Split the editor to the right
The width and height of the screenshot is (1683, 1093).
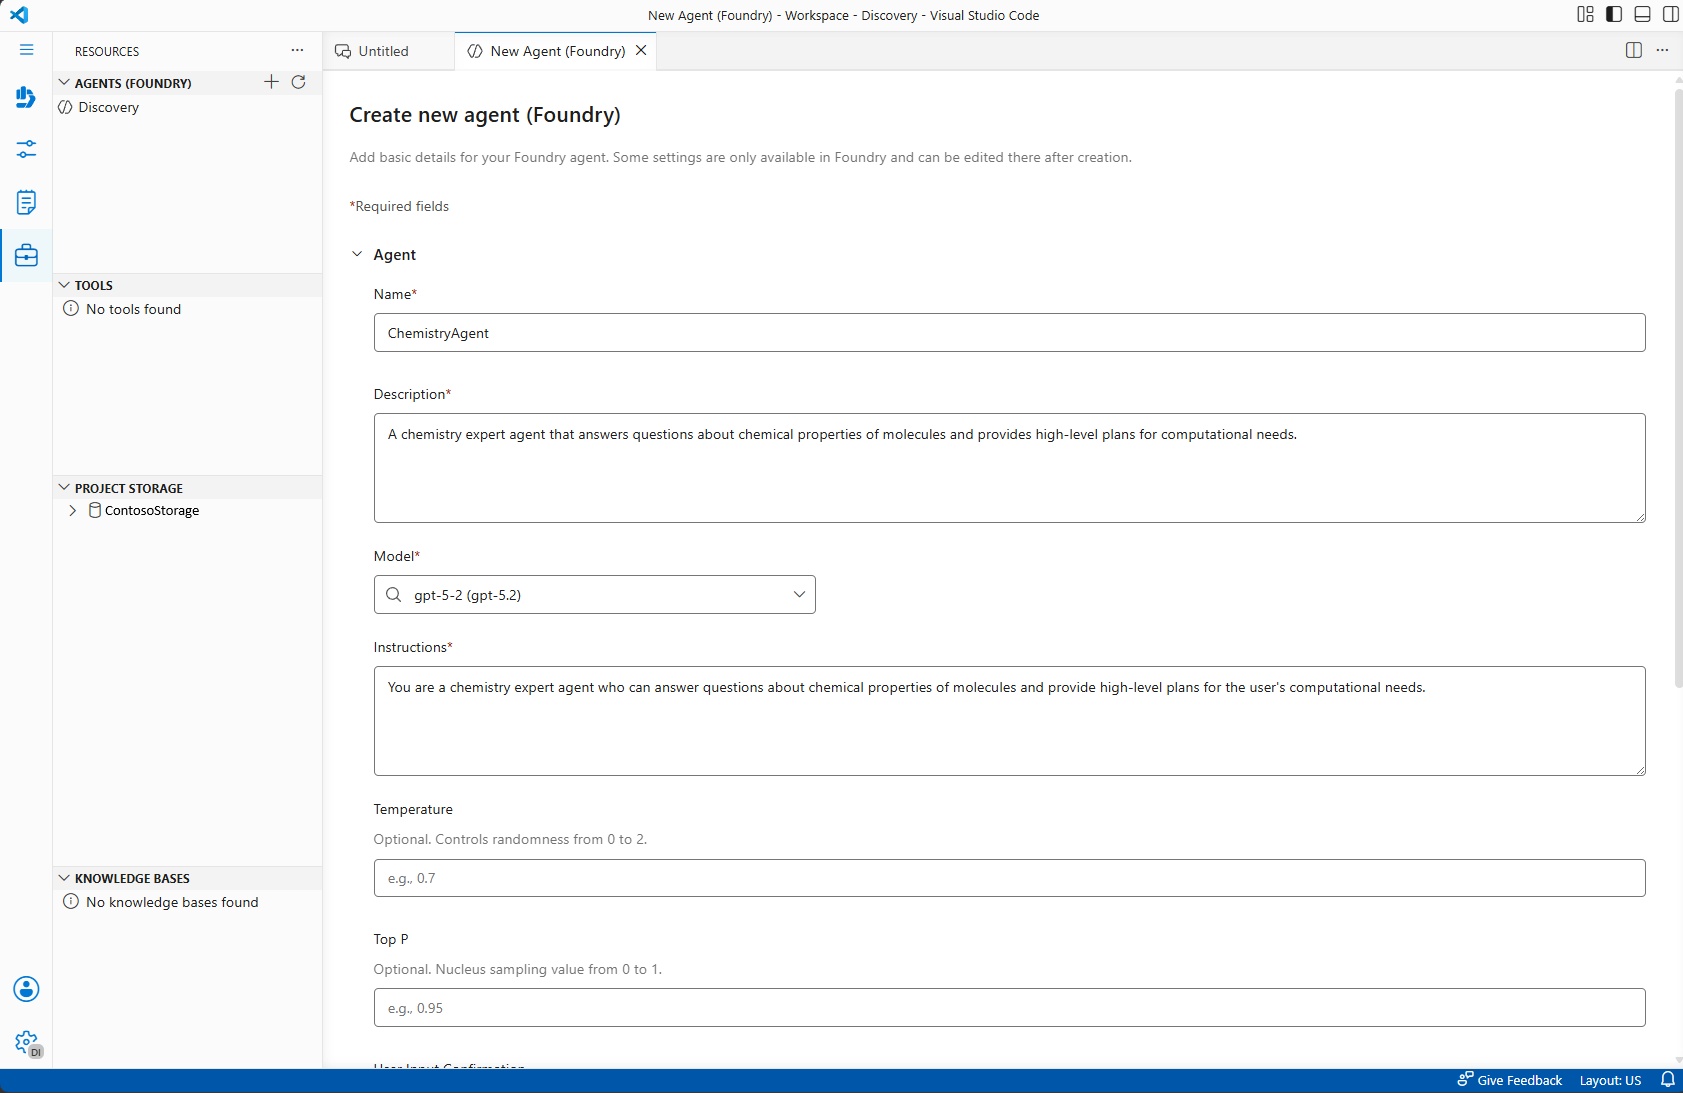1634,51
